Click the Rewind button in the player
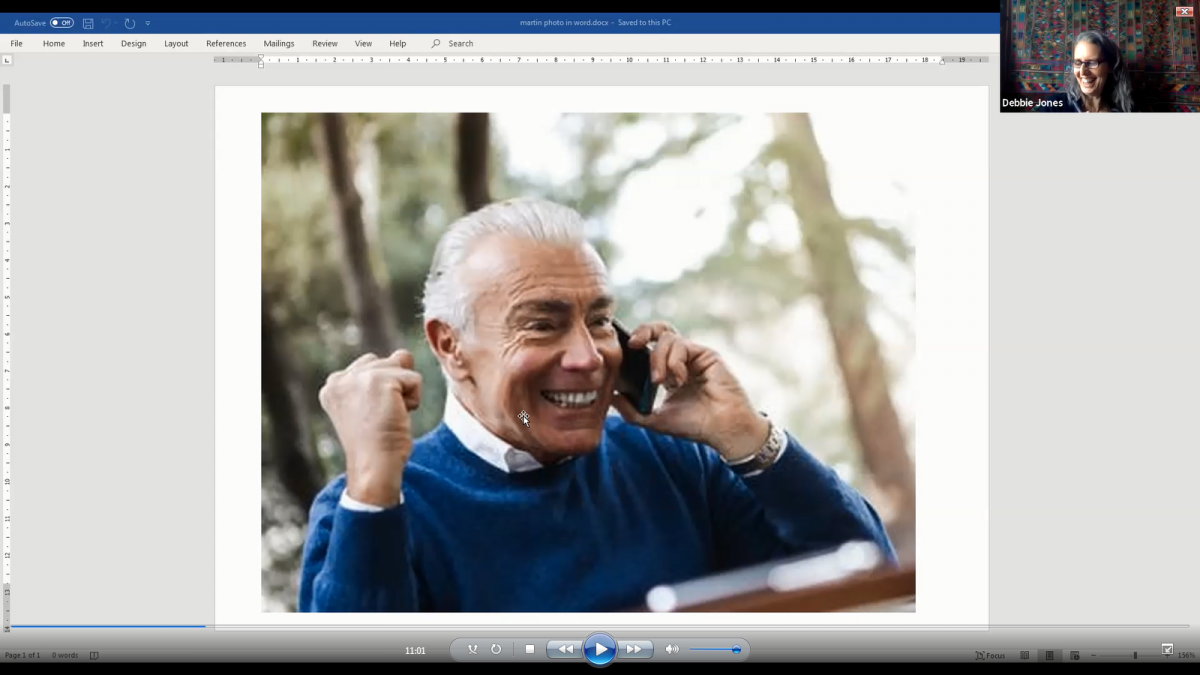Image resolution: width=1200 pixels, height=675 pixels. click(566, 649)
